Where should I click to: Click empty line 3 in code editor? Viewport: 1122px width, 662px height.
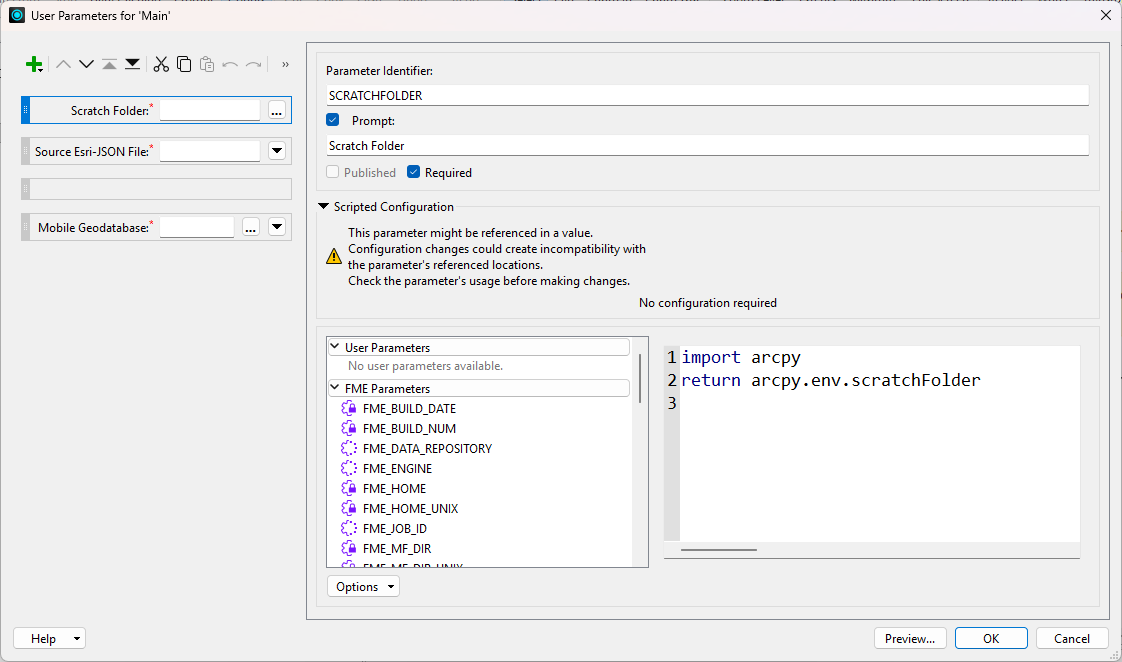pyautogui.click(x=879, y=403)
